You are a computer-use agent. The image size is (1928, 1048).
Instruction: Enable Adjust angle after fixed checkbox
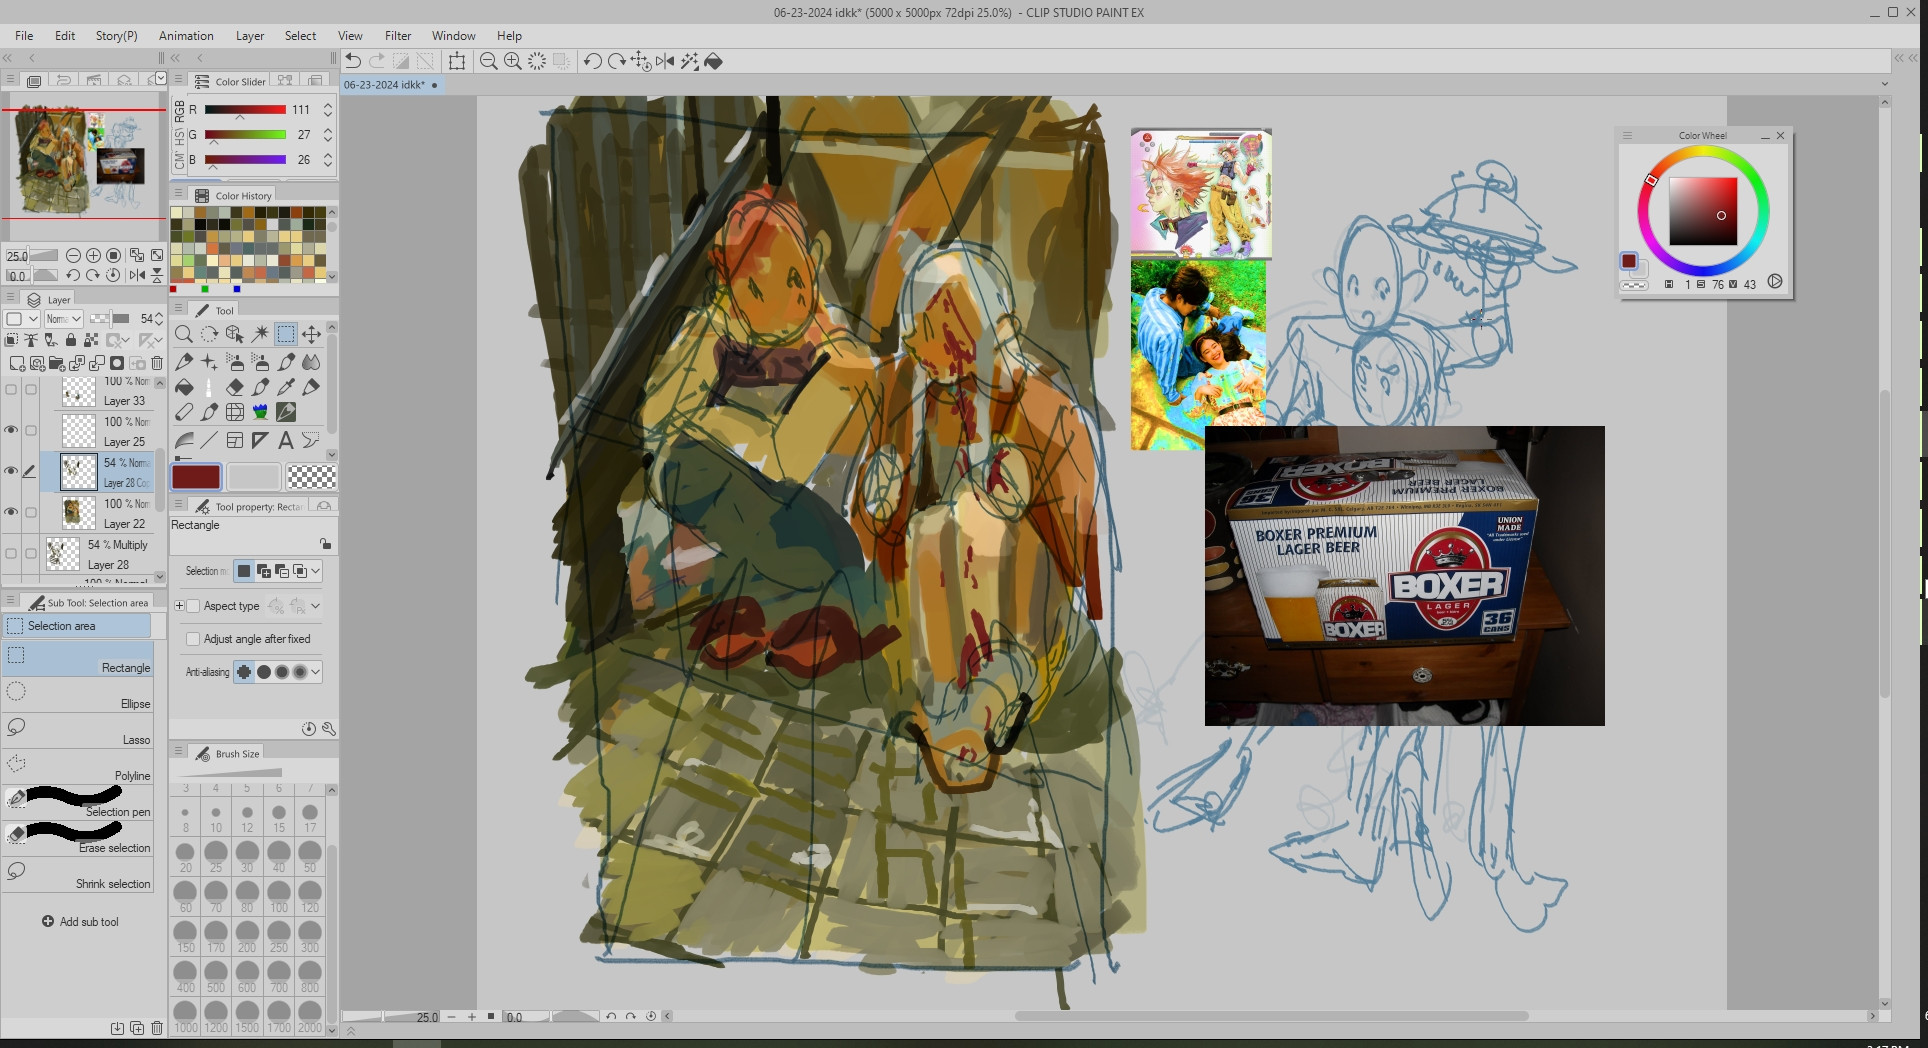point(194,639)
